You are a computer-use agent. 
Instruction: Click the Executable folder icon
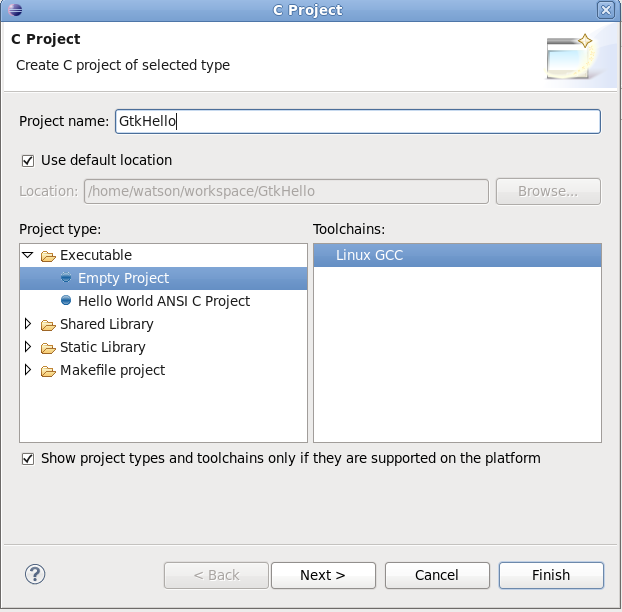click(x=48, y=256)
